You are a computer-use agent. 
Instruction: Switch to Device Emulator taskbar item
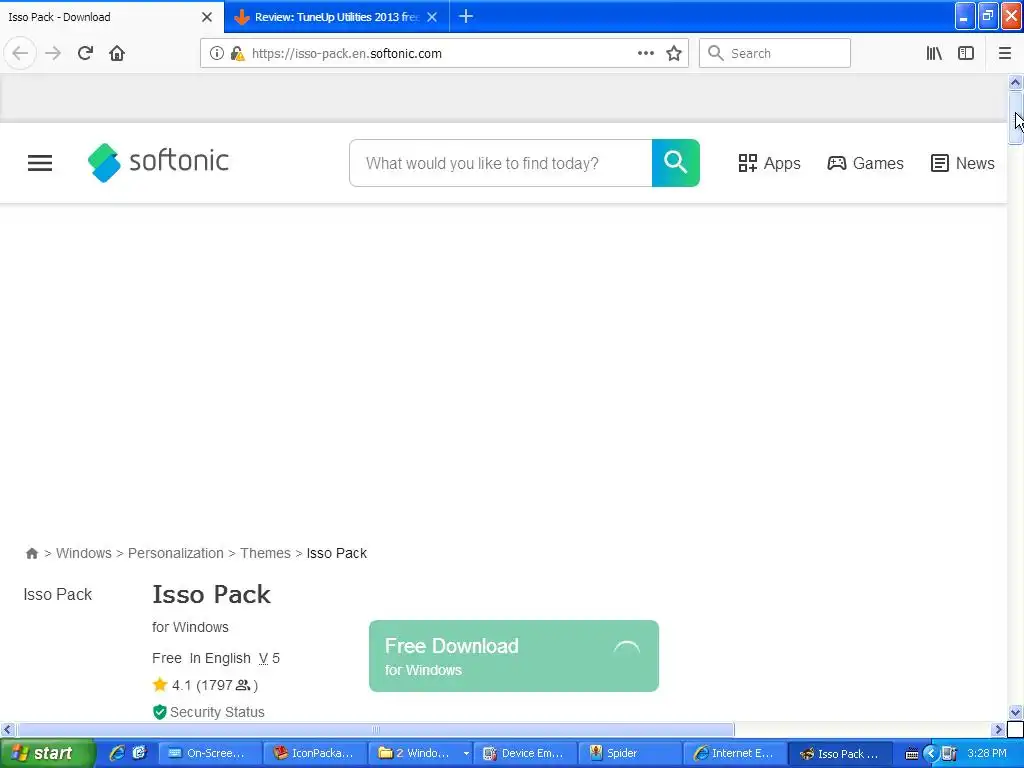526,753
